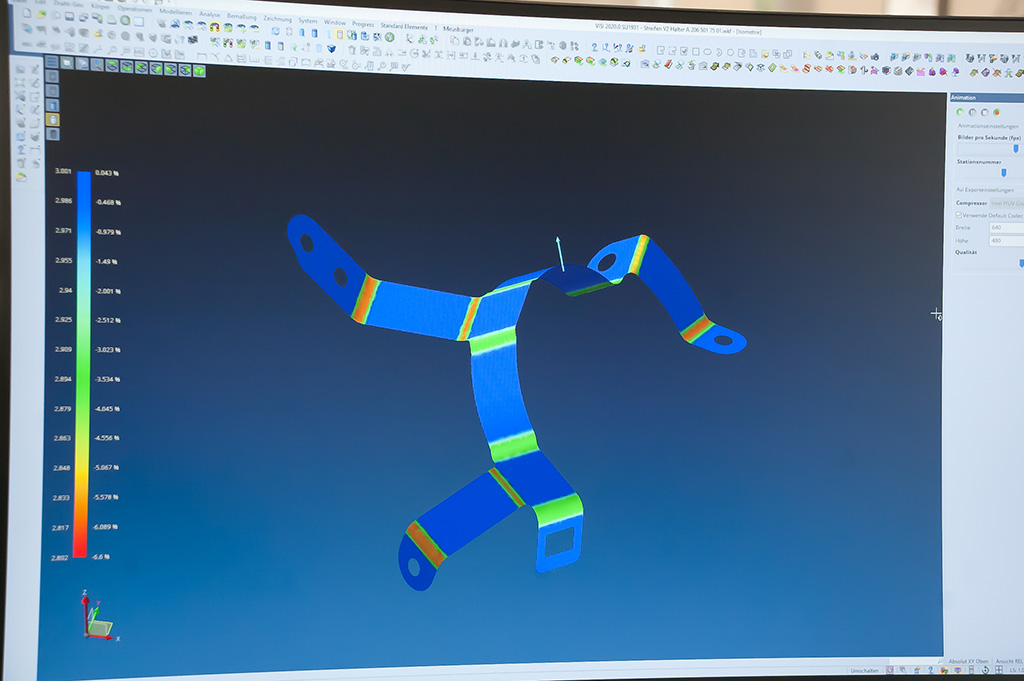Pause the animation
This screenshot has width=1024, height=681.
tap(972, 112)
